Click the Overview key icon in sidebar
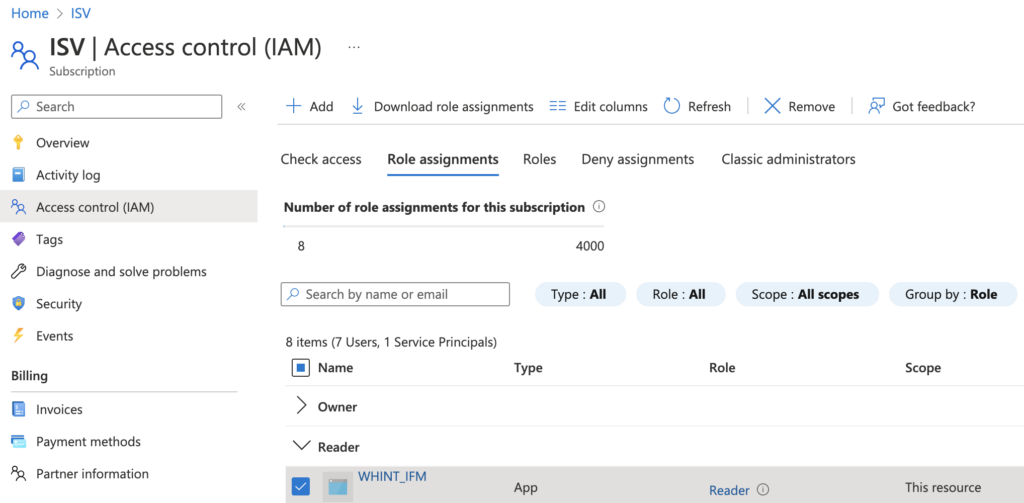The width and height of the screenshot is (1024, 503). point(19,142)
